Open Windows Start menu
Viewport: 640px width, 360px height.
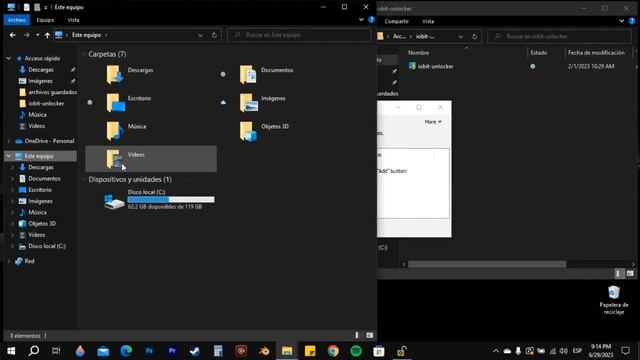[x=11, y=351]
